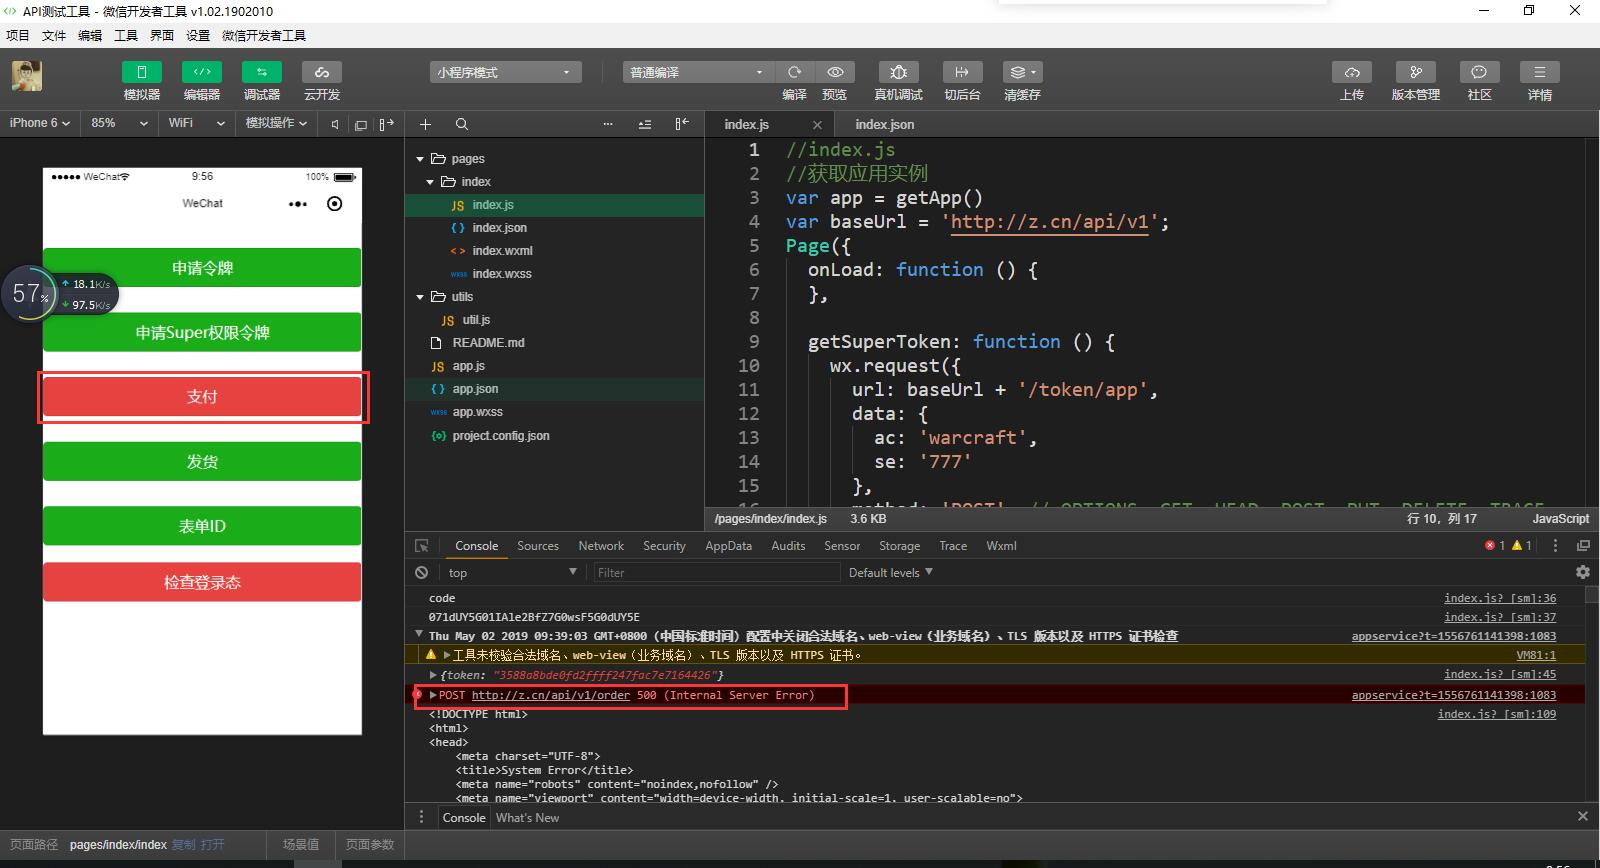Screen dimensions: 1600x868
Task: Toggle the editor (编辑器) panel
Action: coord(202,73)
